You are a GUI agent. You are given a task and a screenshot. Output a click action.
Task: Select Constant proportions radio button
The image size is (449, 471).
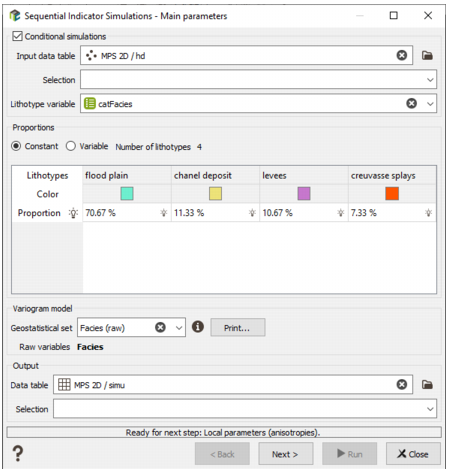click(x=16, y=146)
